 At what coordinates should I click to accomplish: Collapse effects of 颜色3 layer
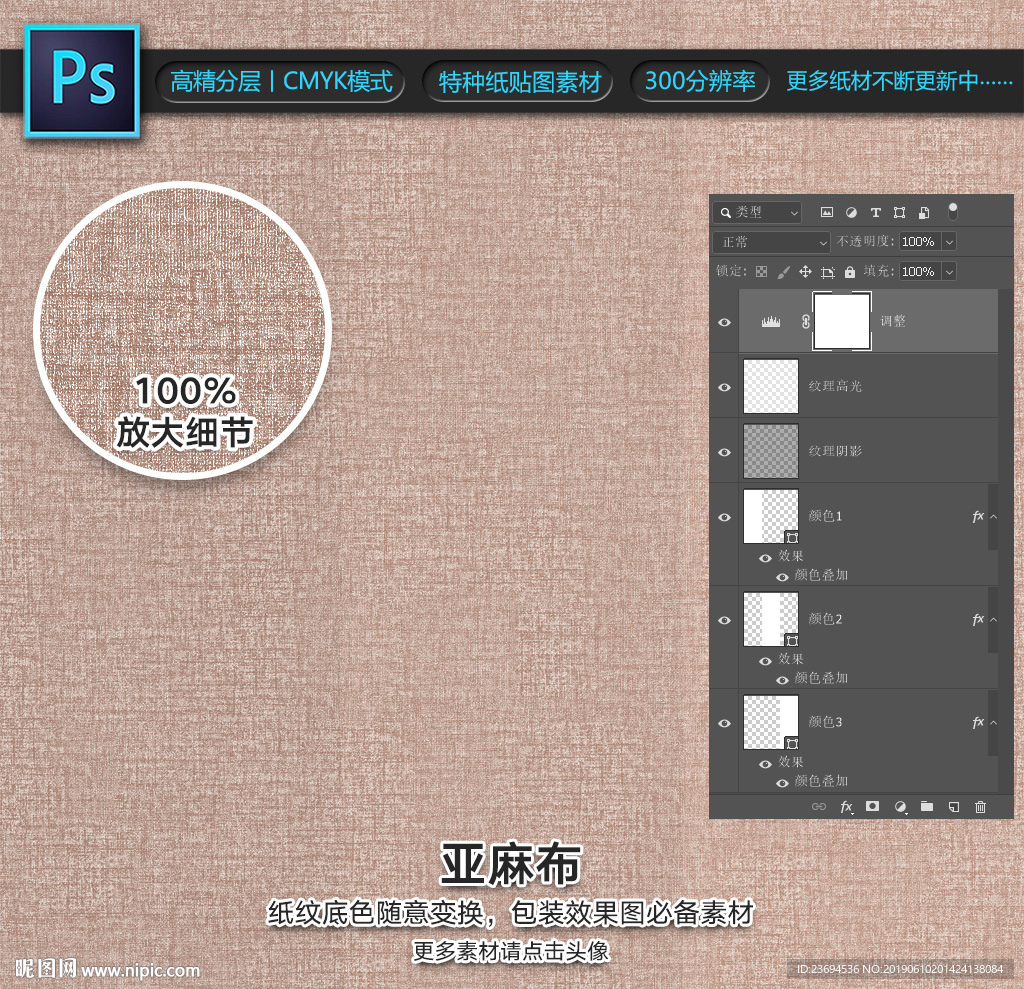coord(993,722)
